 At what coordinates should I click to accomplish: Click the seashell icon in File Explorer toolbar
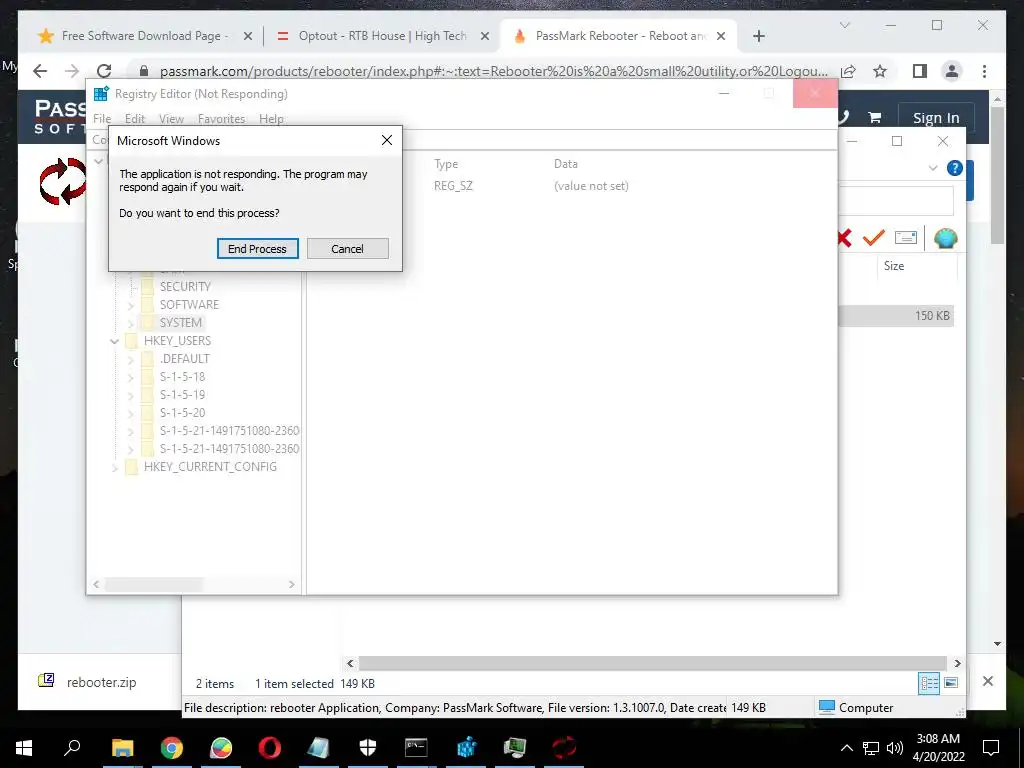tap(945, 238)
